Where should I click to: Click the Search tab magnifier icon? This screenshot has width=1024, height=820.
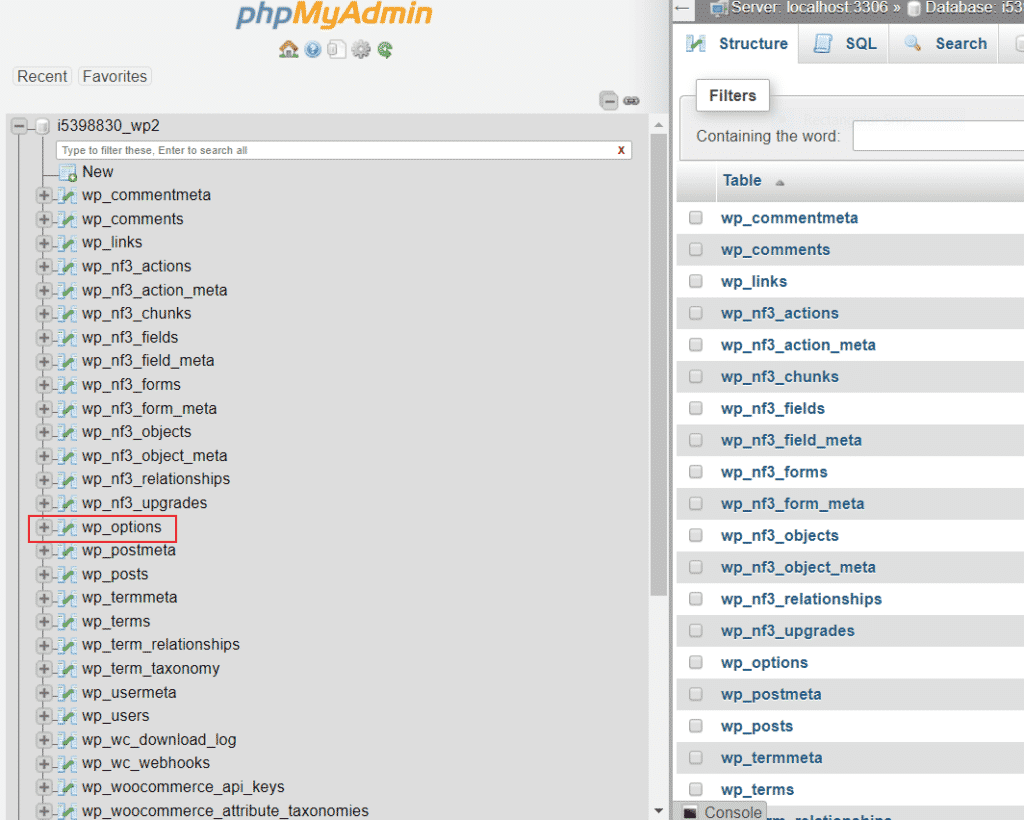(912, 44)
